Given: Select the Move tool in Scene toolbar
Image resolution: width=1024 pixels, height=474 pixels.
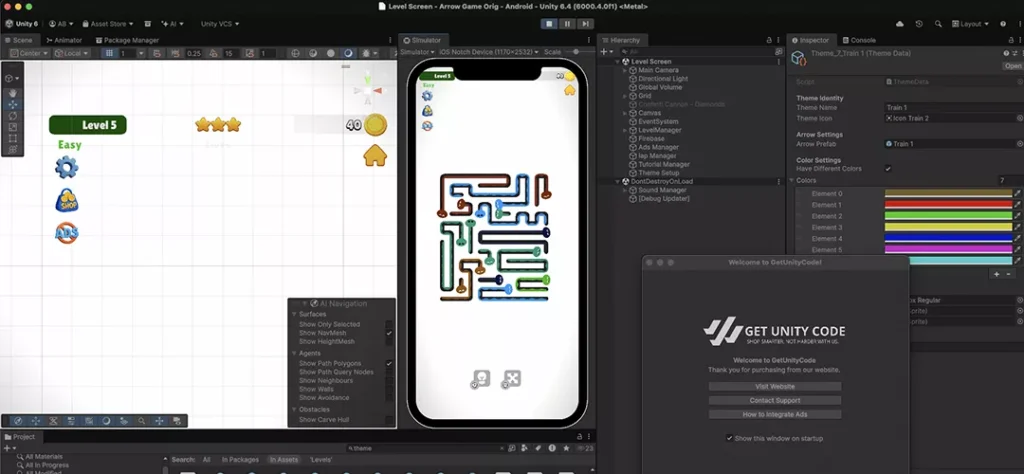Looking at the screenshot, I should pyautogui.click(x=12, y=104).
